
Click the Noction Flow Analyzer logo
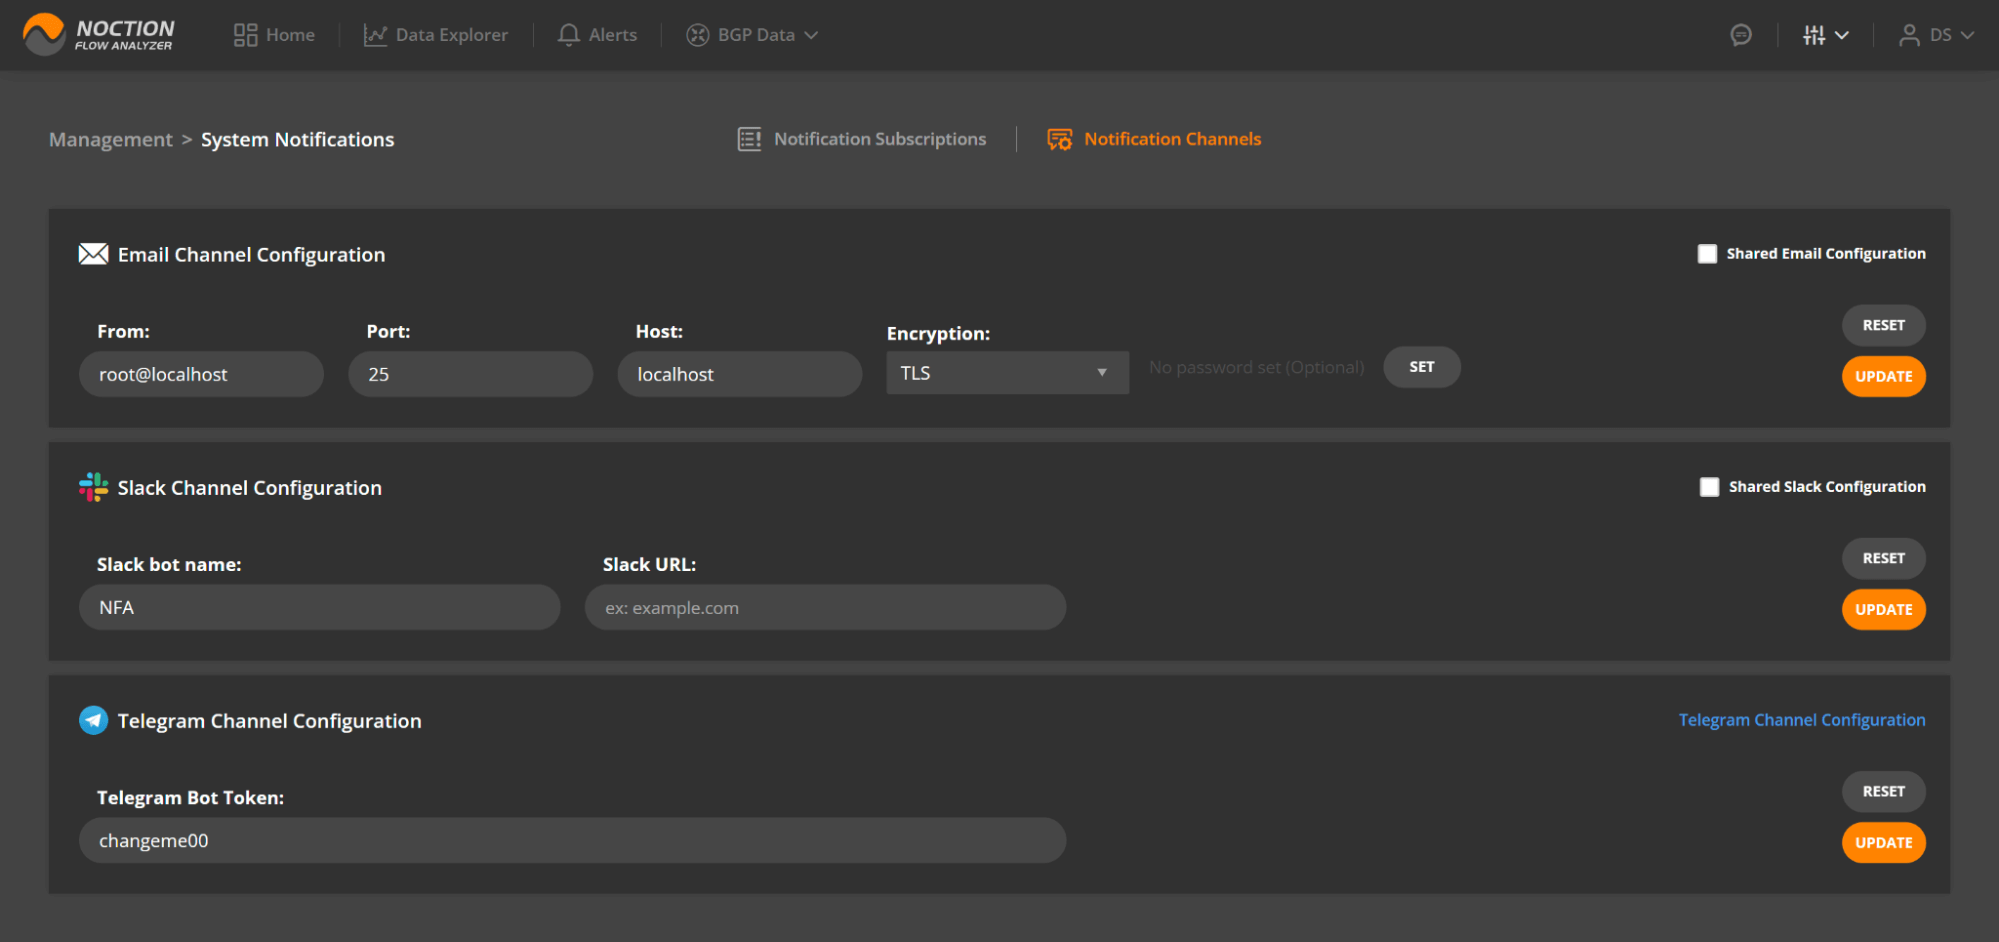pyautogui.click(x=98, y=35)
